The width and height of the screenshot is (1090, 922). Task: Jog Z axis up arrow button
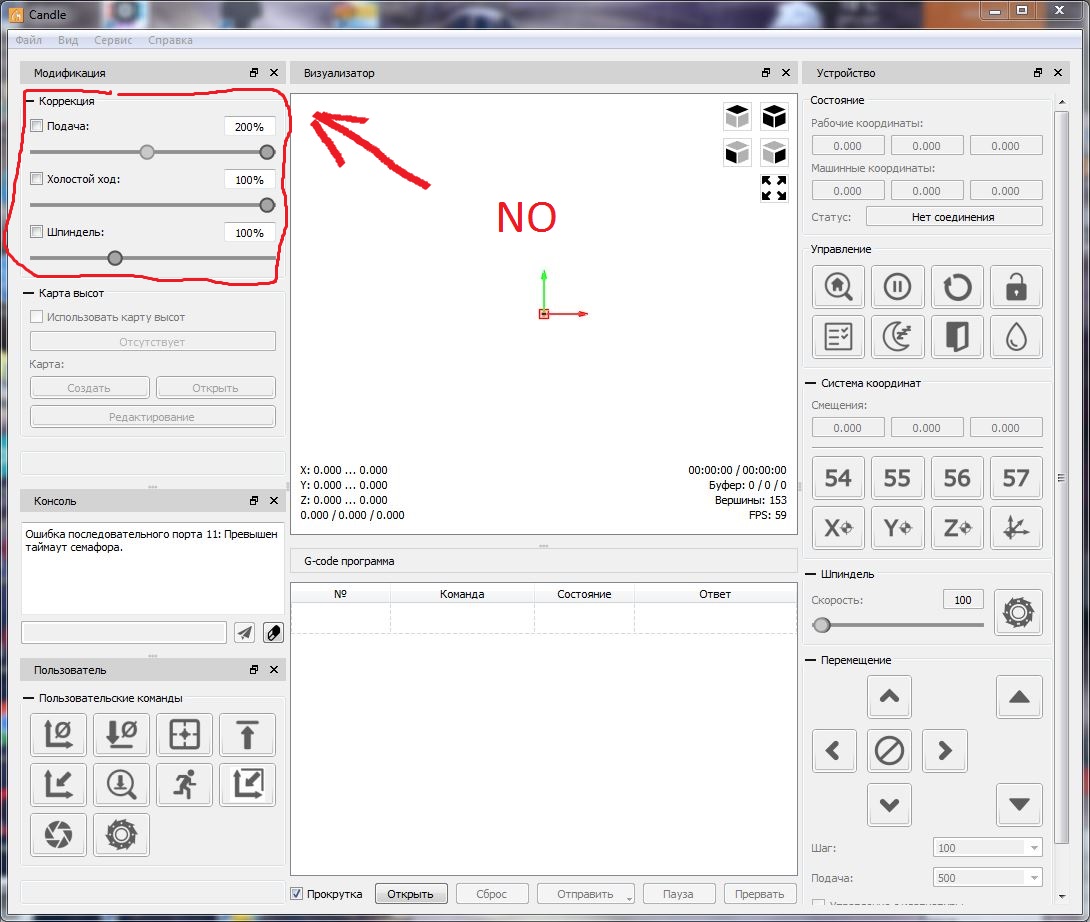click(1019, 697)
